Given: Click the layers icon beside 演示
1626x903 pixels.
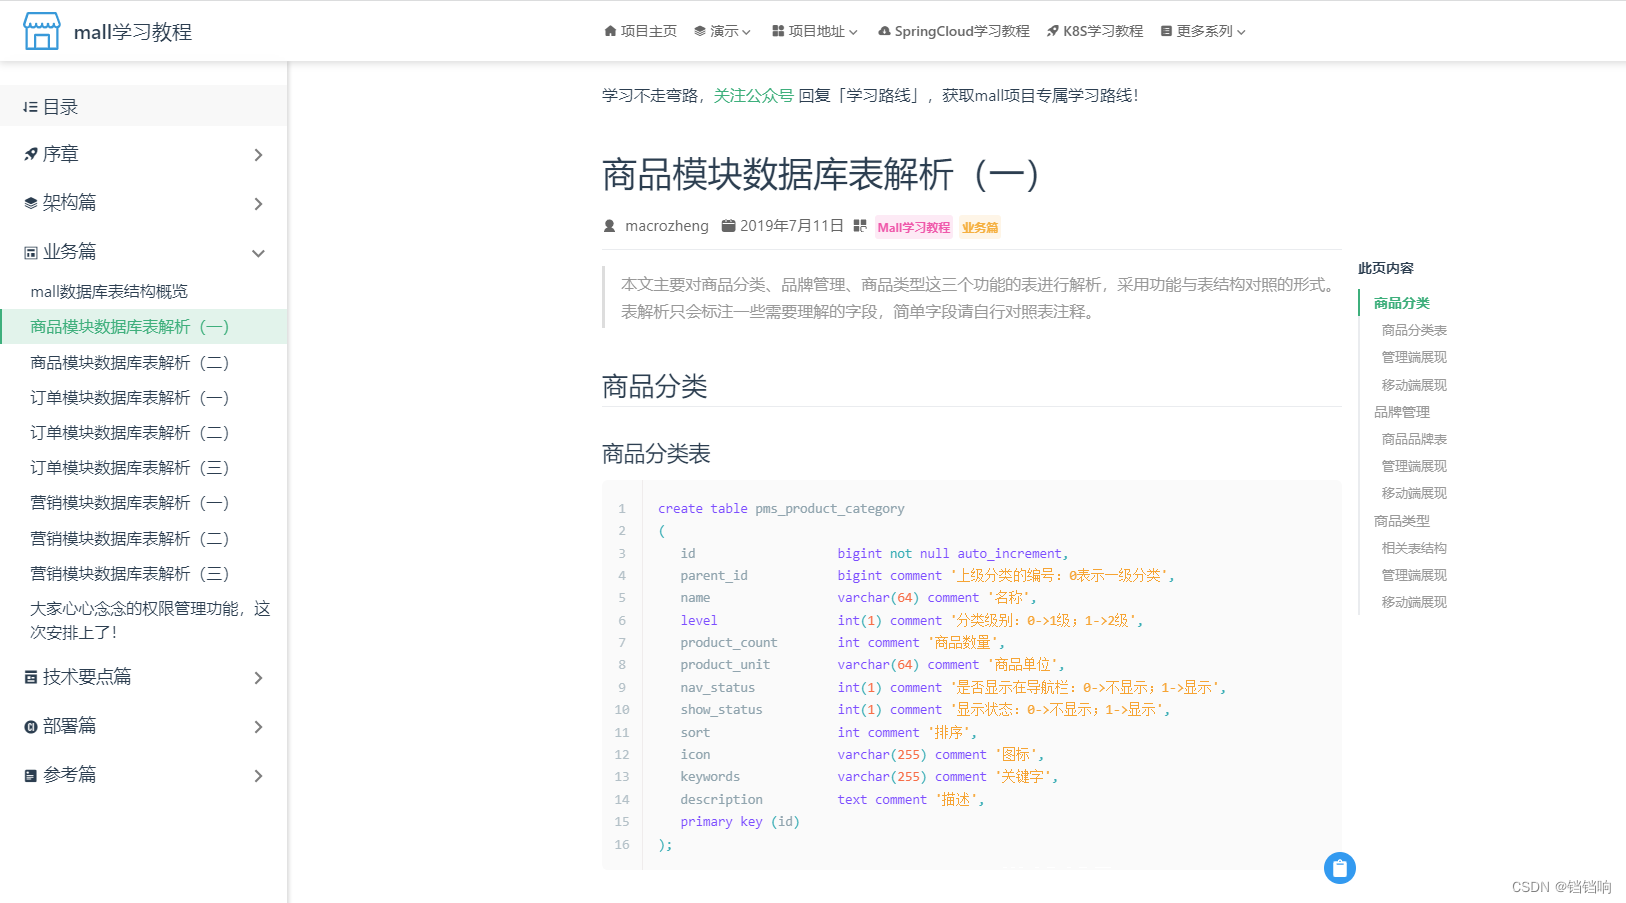Looking at the screenshot, I should point(700,31).
